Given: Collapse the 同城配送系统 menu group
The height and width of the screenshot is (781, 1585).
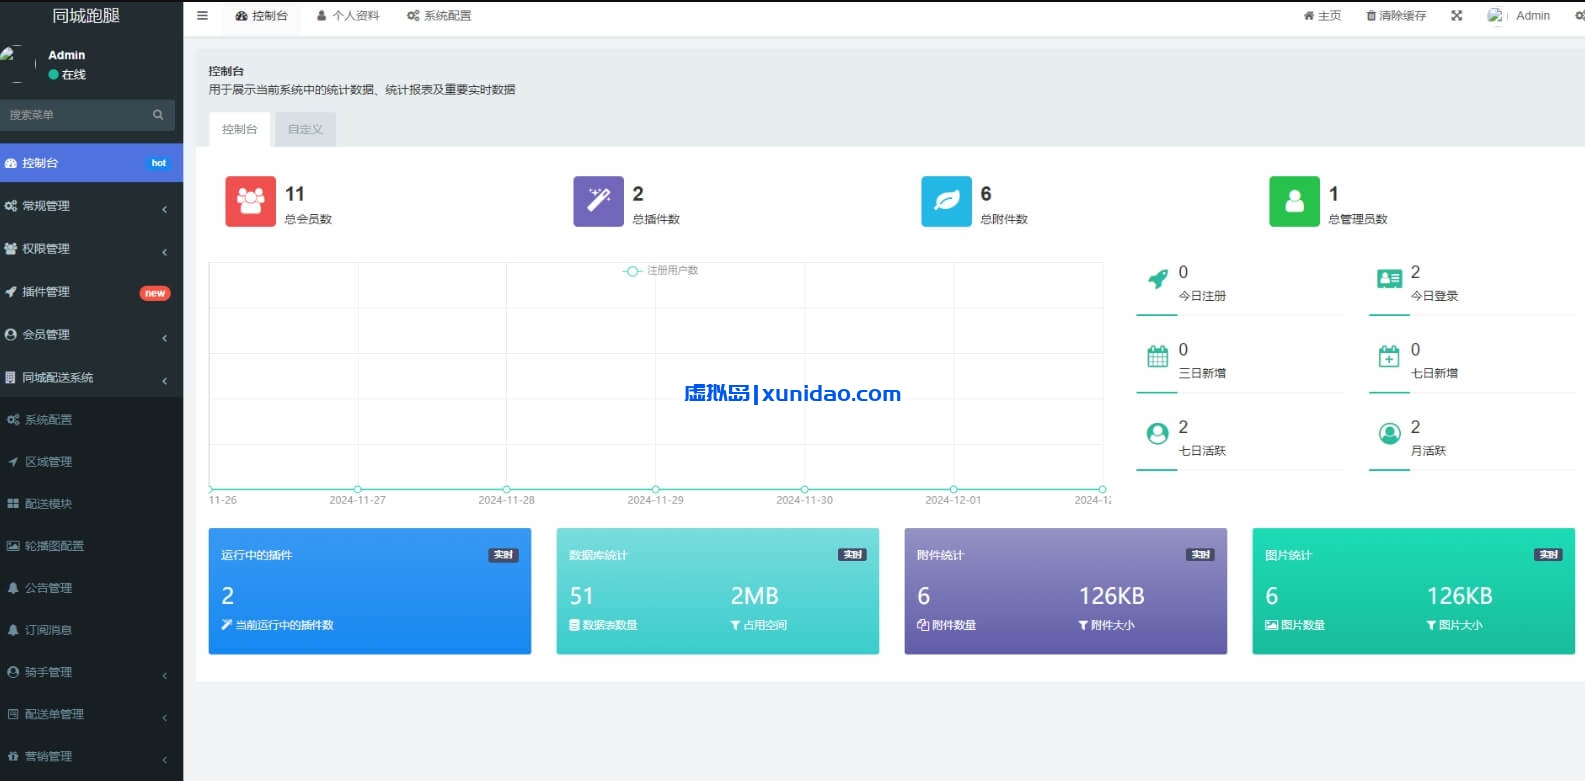Looking at the screenshot, I should [x=90, y=378].
